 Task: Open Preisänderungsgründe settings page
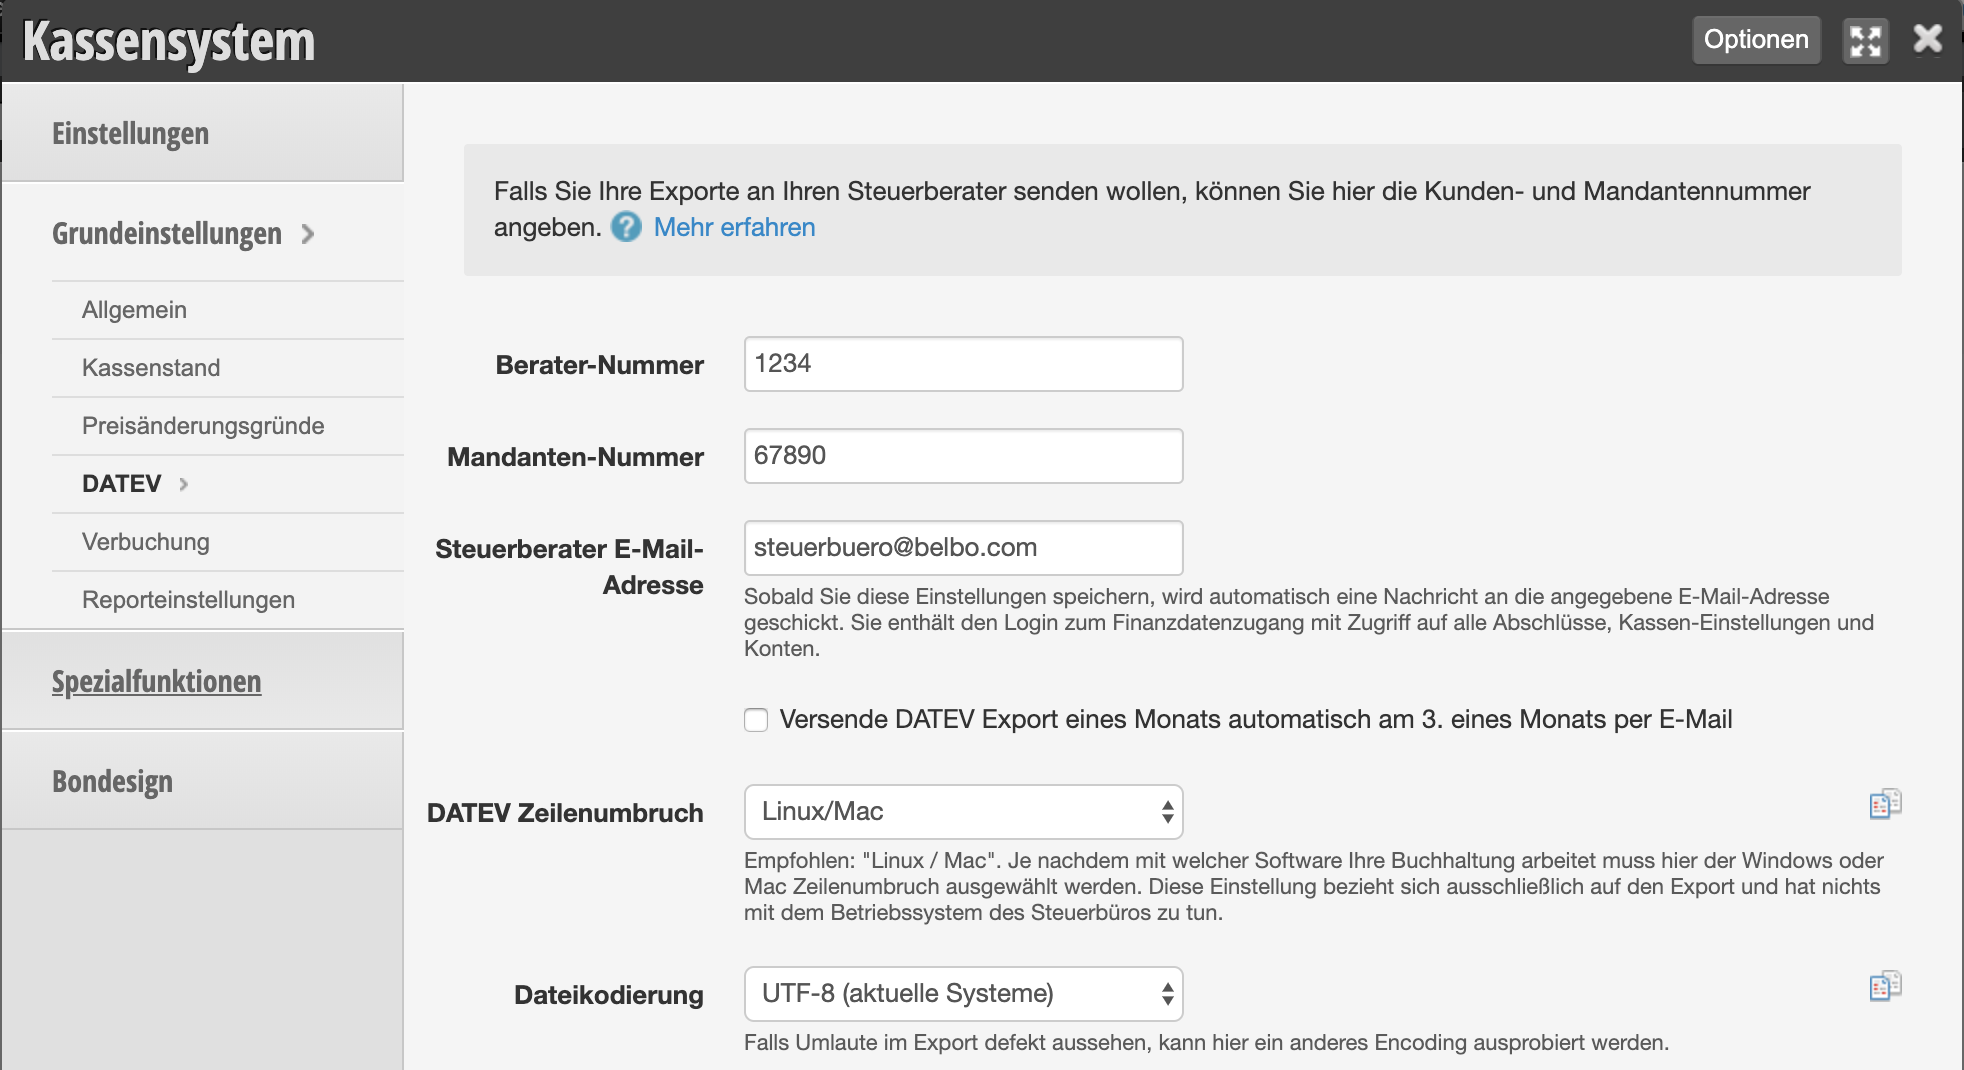tap(203, 426)
